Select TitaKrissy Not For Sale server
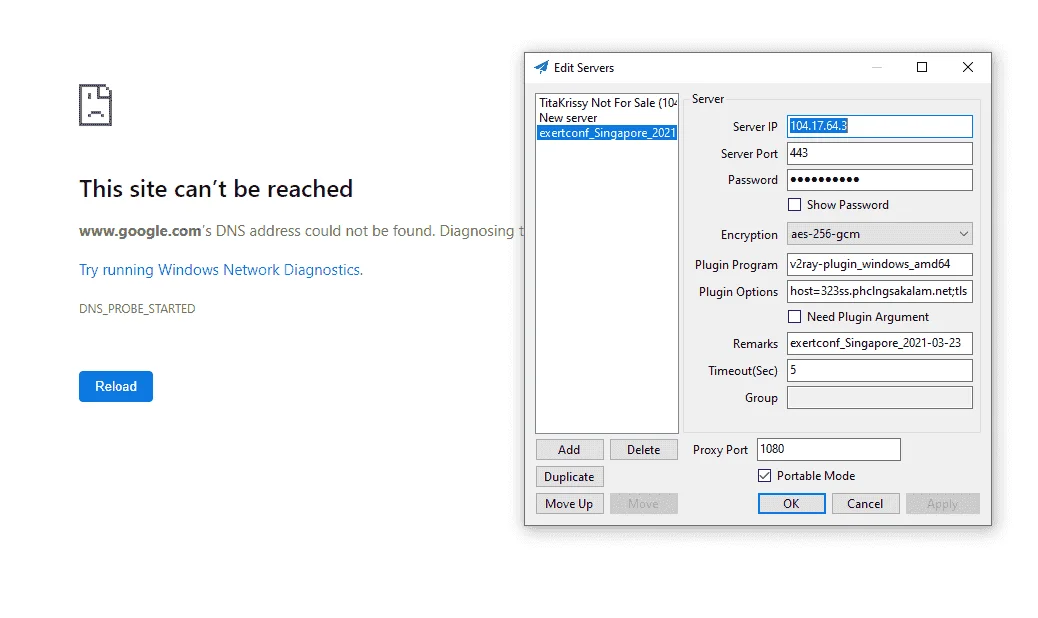The width and height of the screenshot is (1038, 618). (x=607, y=103)
